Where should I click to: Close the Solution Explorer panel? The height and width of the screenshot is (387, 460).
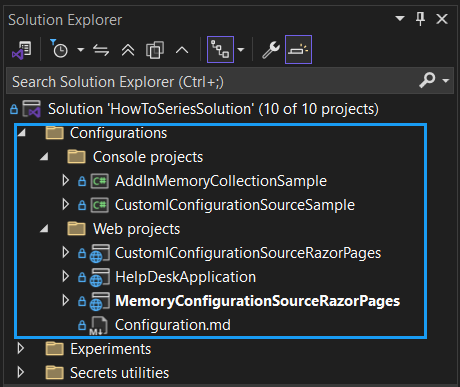442,19
